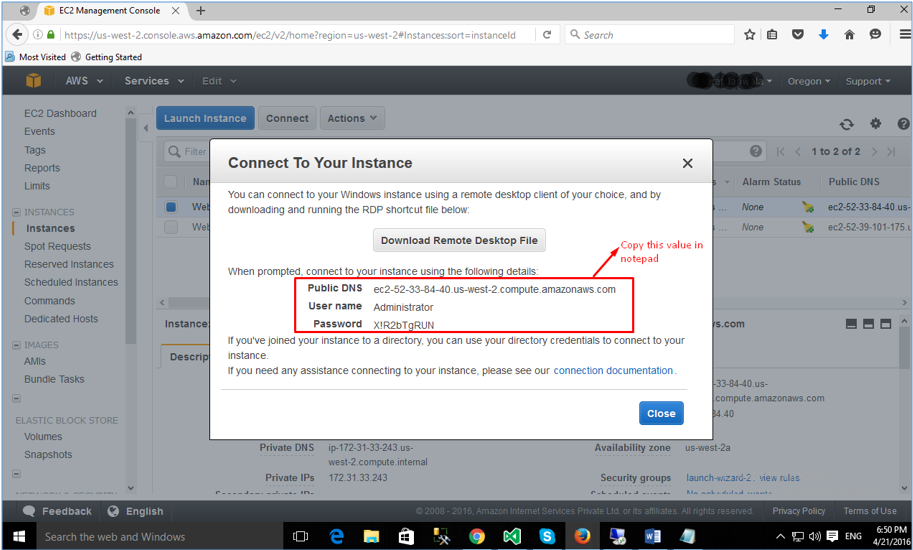Viewport: 913px width, 550px height.
Task: Collapse the ELASTIC BLOCK STORE section
Action: 16,399
